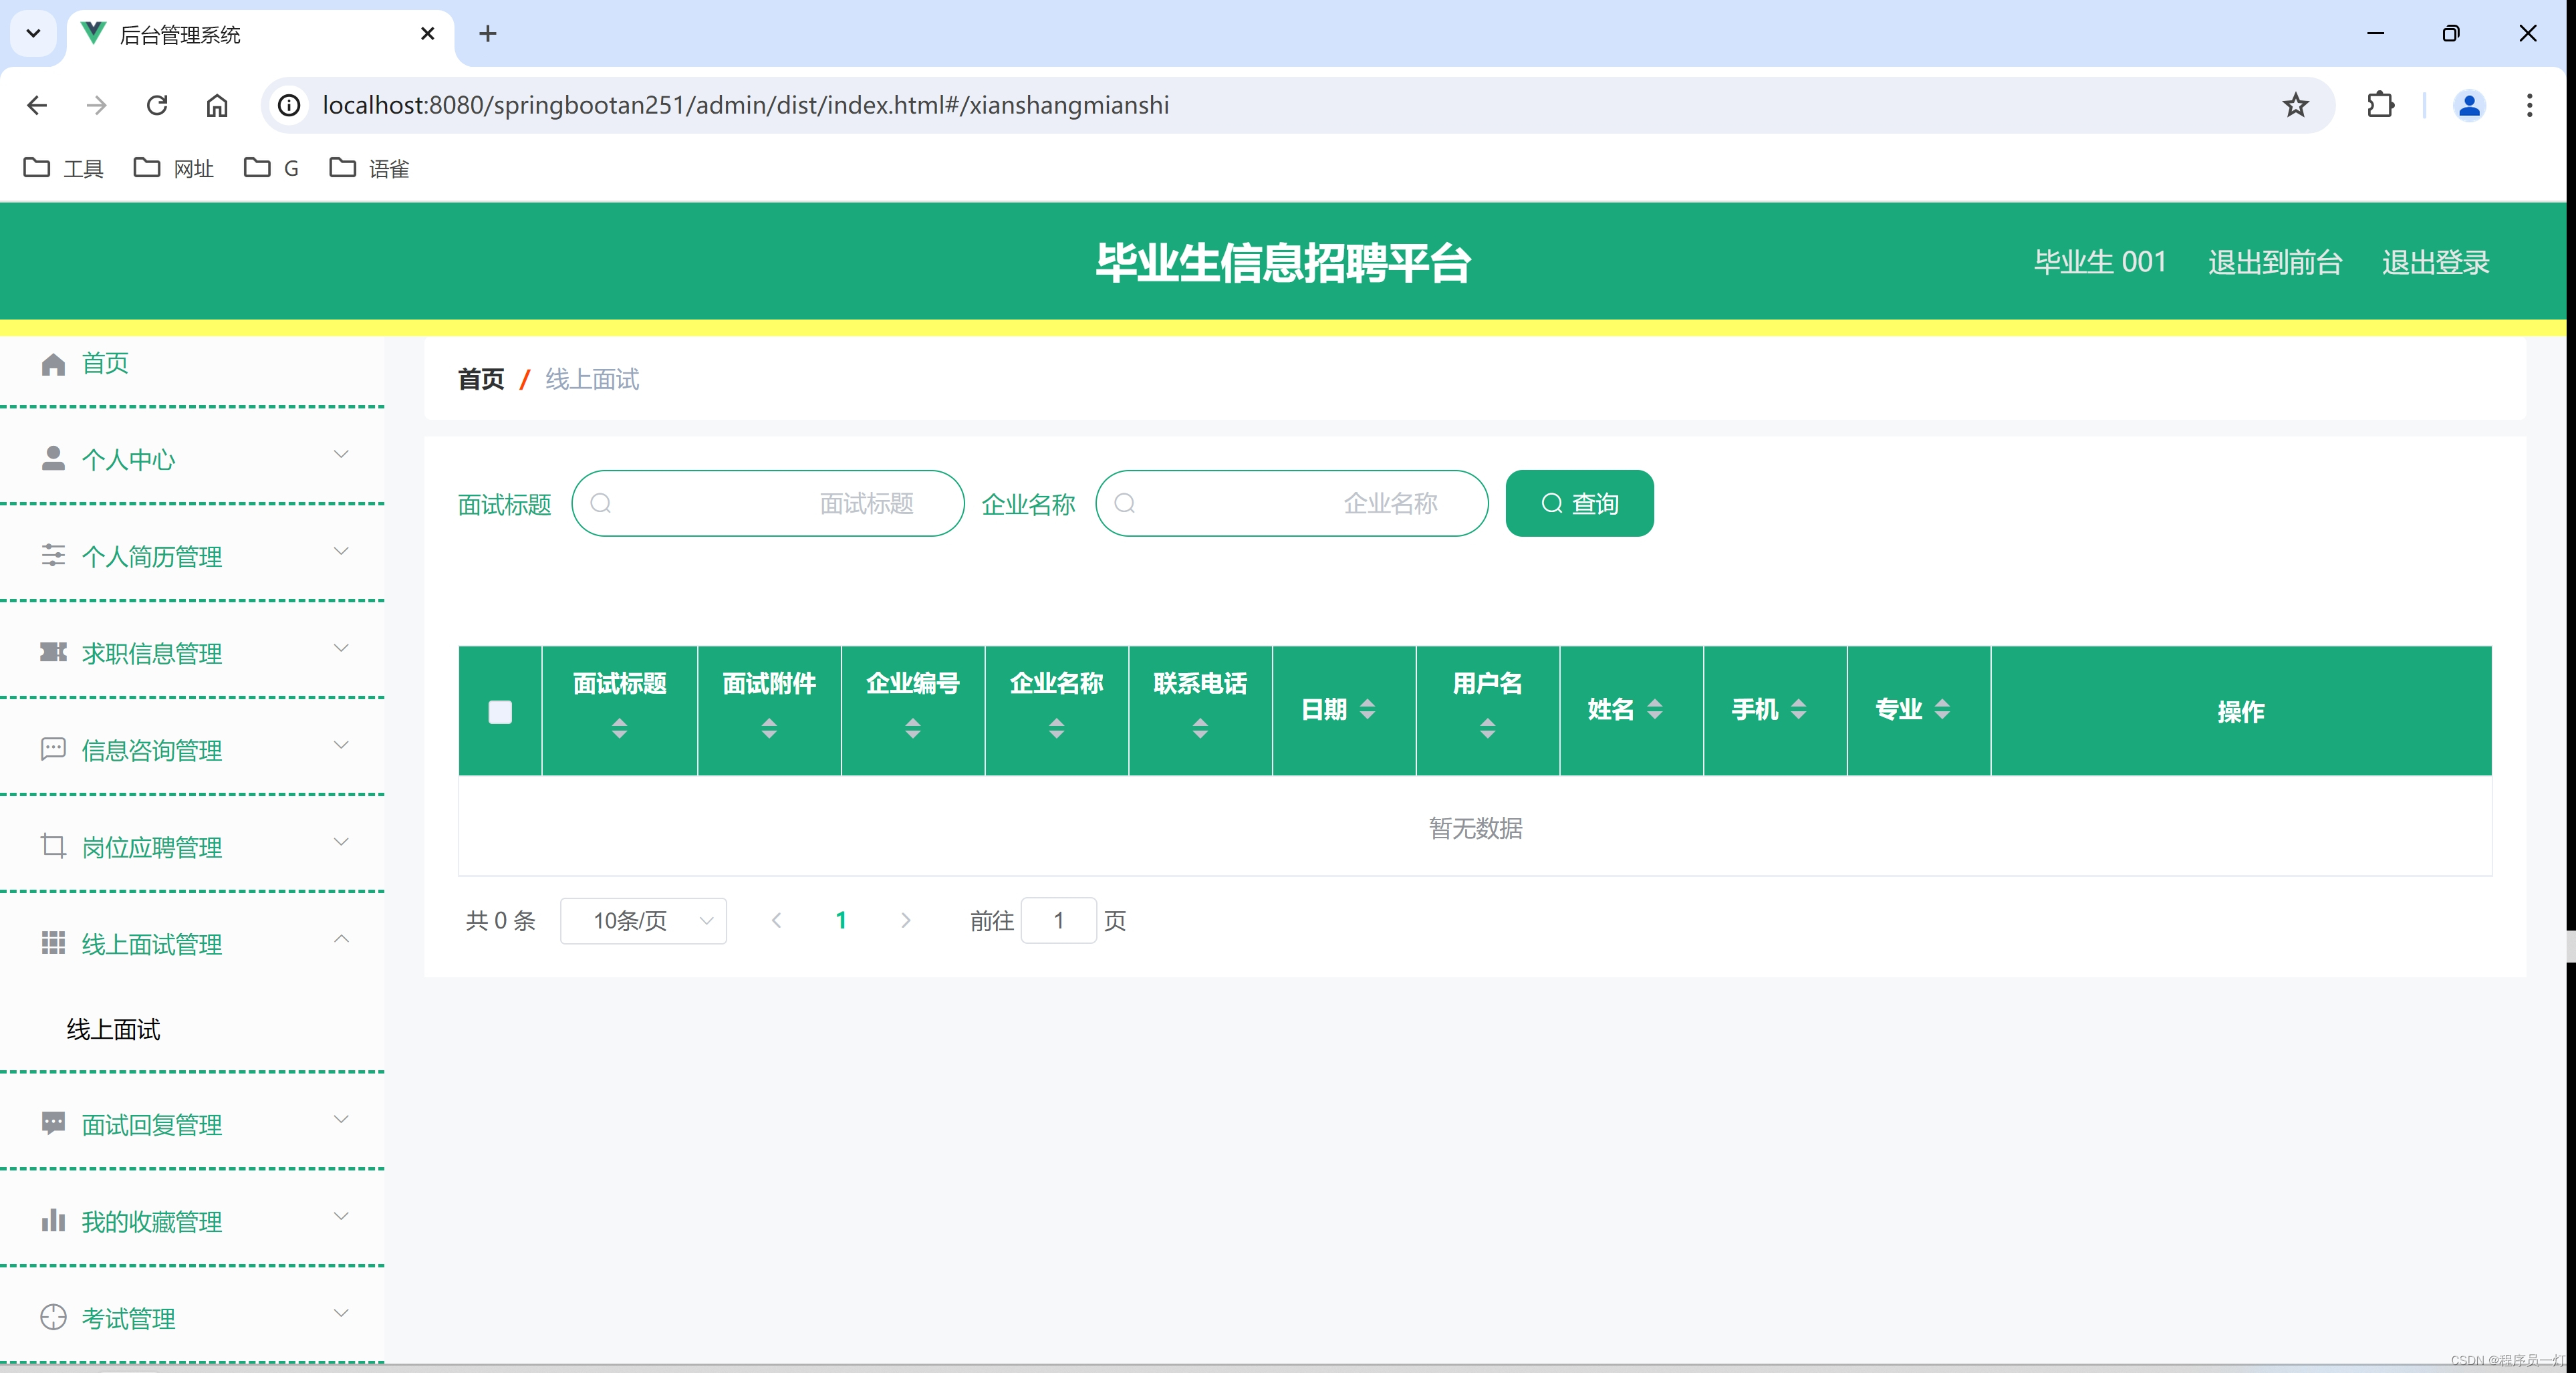The width and height of the screenshot is (2576, 1373).
Task: Open the 工具 bookmarks folder
Action: click(64, 168)
